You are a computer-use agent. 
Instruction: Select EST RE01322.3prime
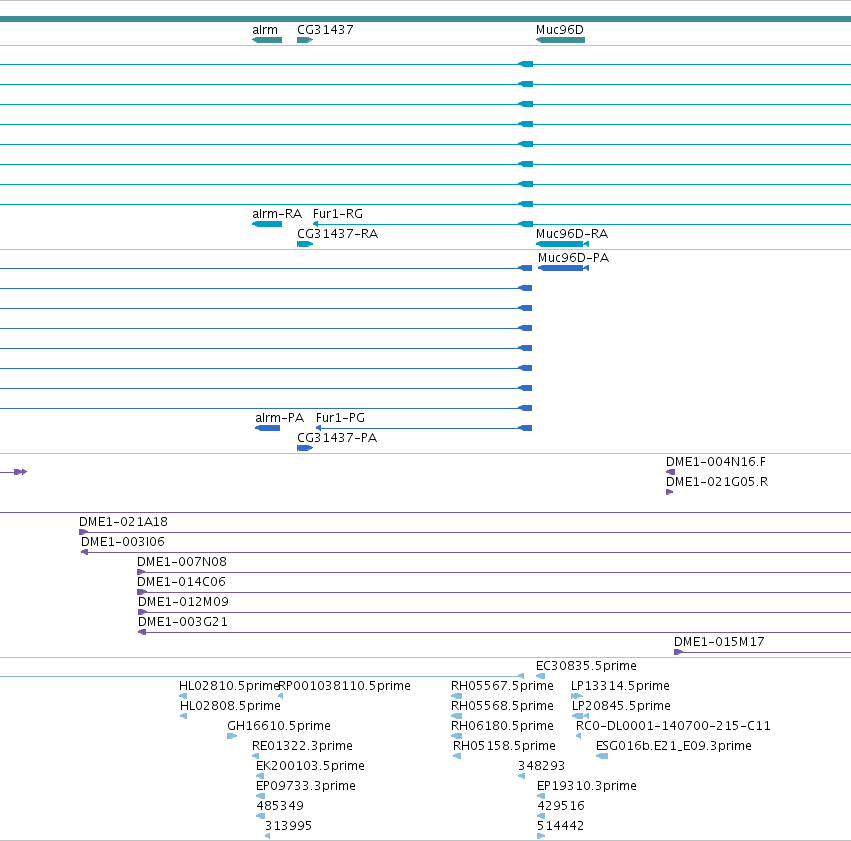256,756
